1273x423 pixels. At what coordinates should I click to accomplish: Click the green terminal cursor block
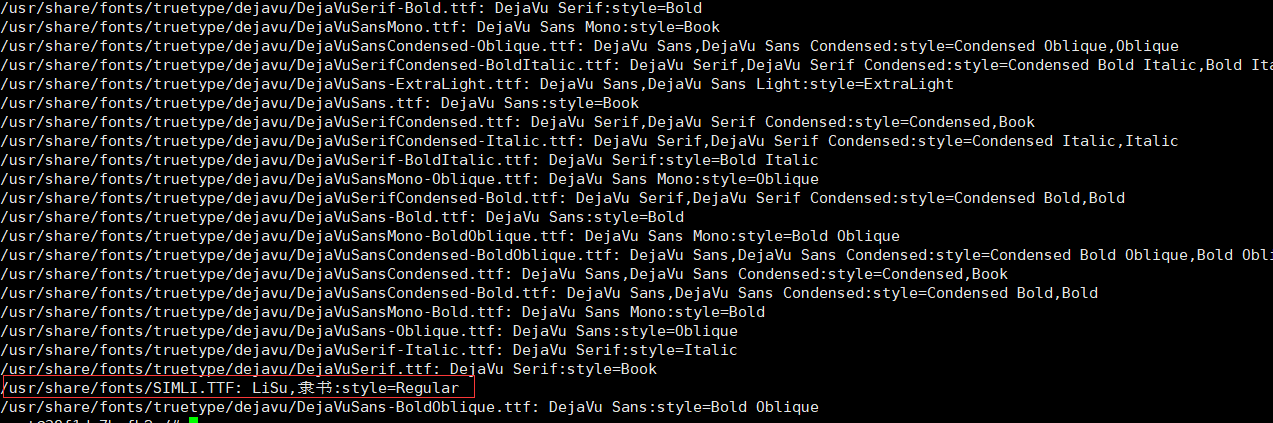click(x=193, y=420)
